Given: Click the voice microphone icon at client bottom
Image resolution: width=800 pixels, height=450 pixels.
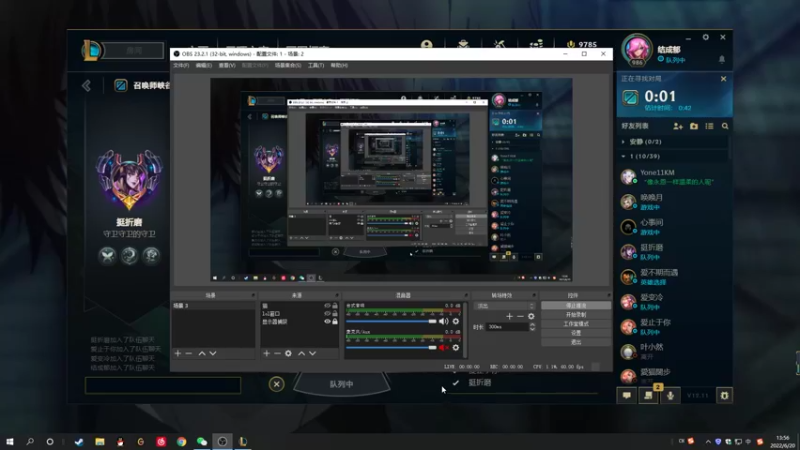Looking at the screenshot, I should 670,395.
